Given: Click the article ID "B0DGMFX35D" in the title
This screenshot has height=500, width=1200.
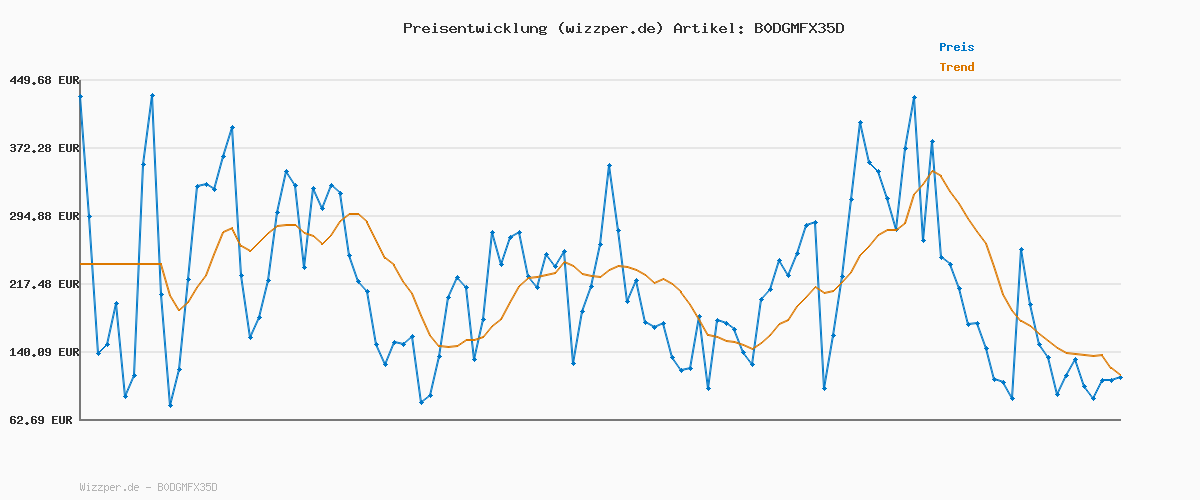Looking at the screenshot, I should (x=798, y=28).
